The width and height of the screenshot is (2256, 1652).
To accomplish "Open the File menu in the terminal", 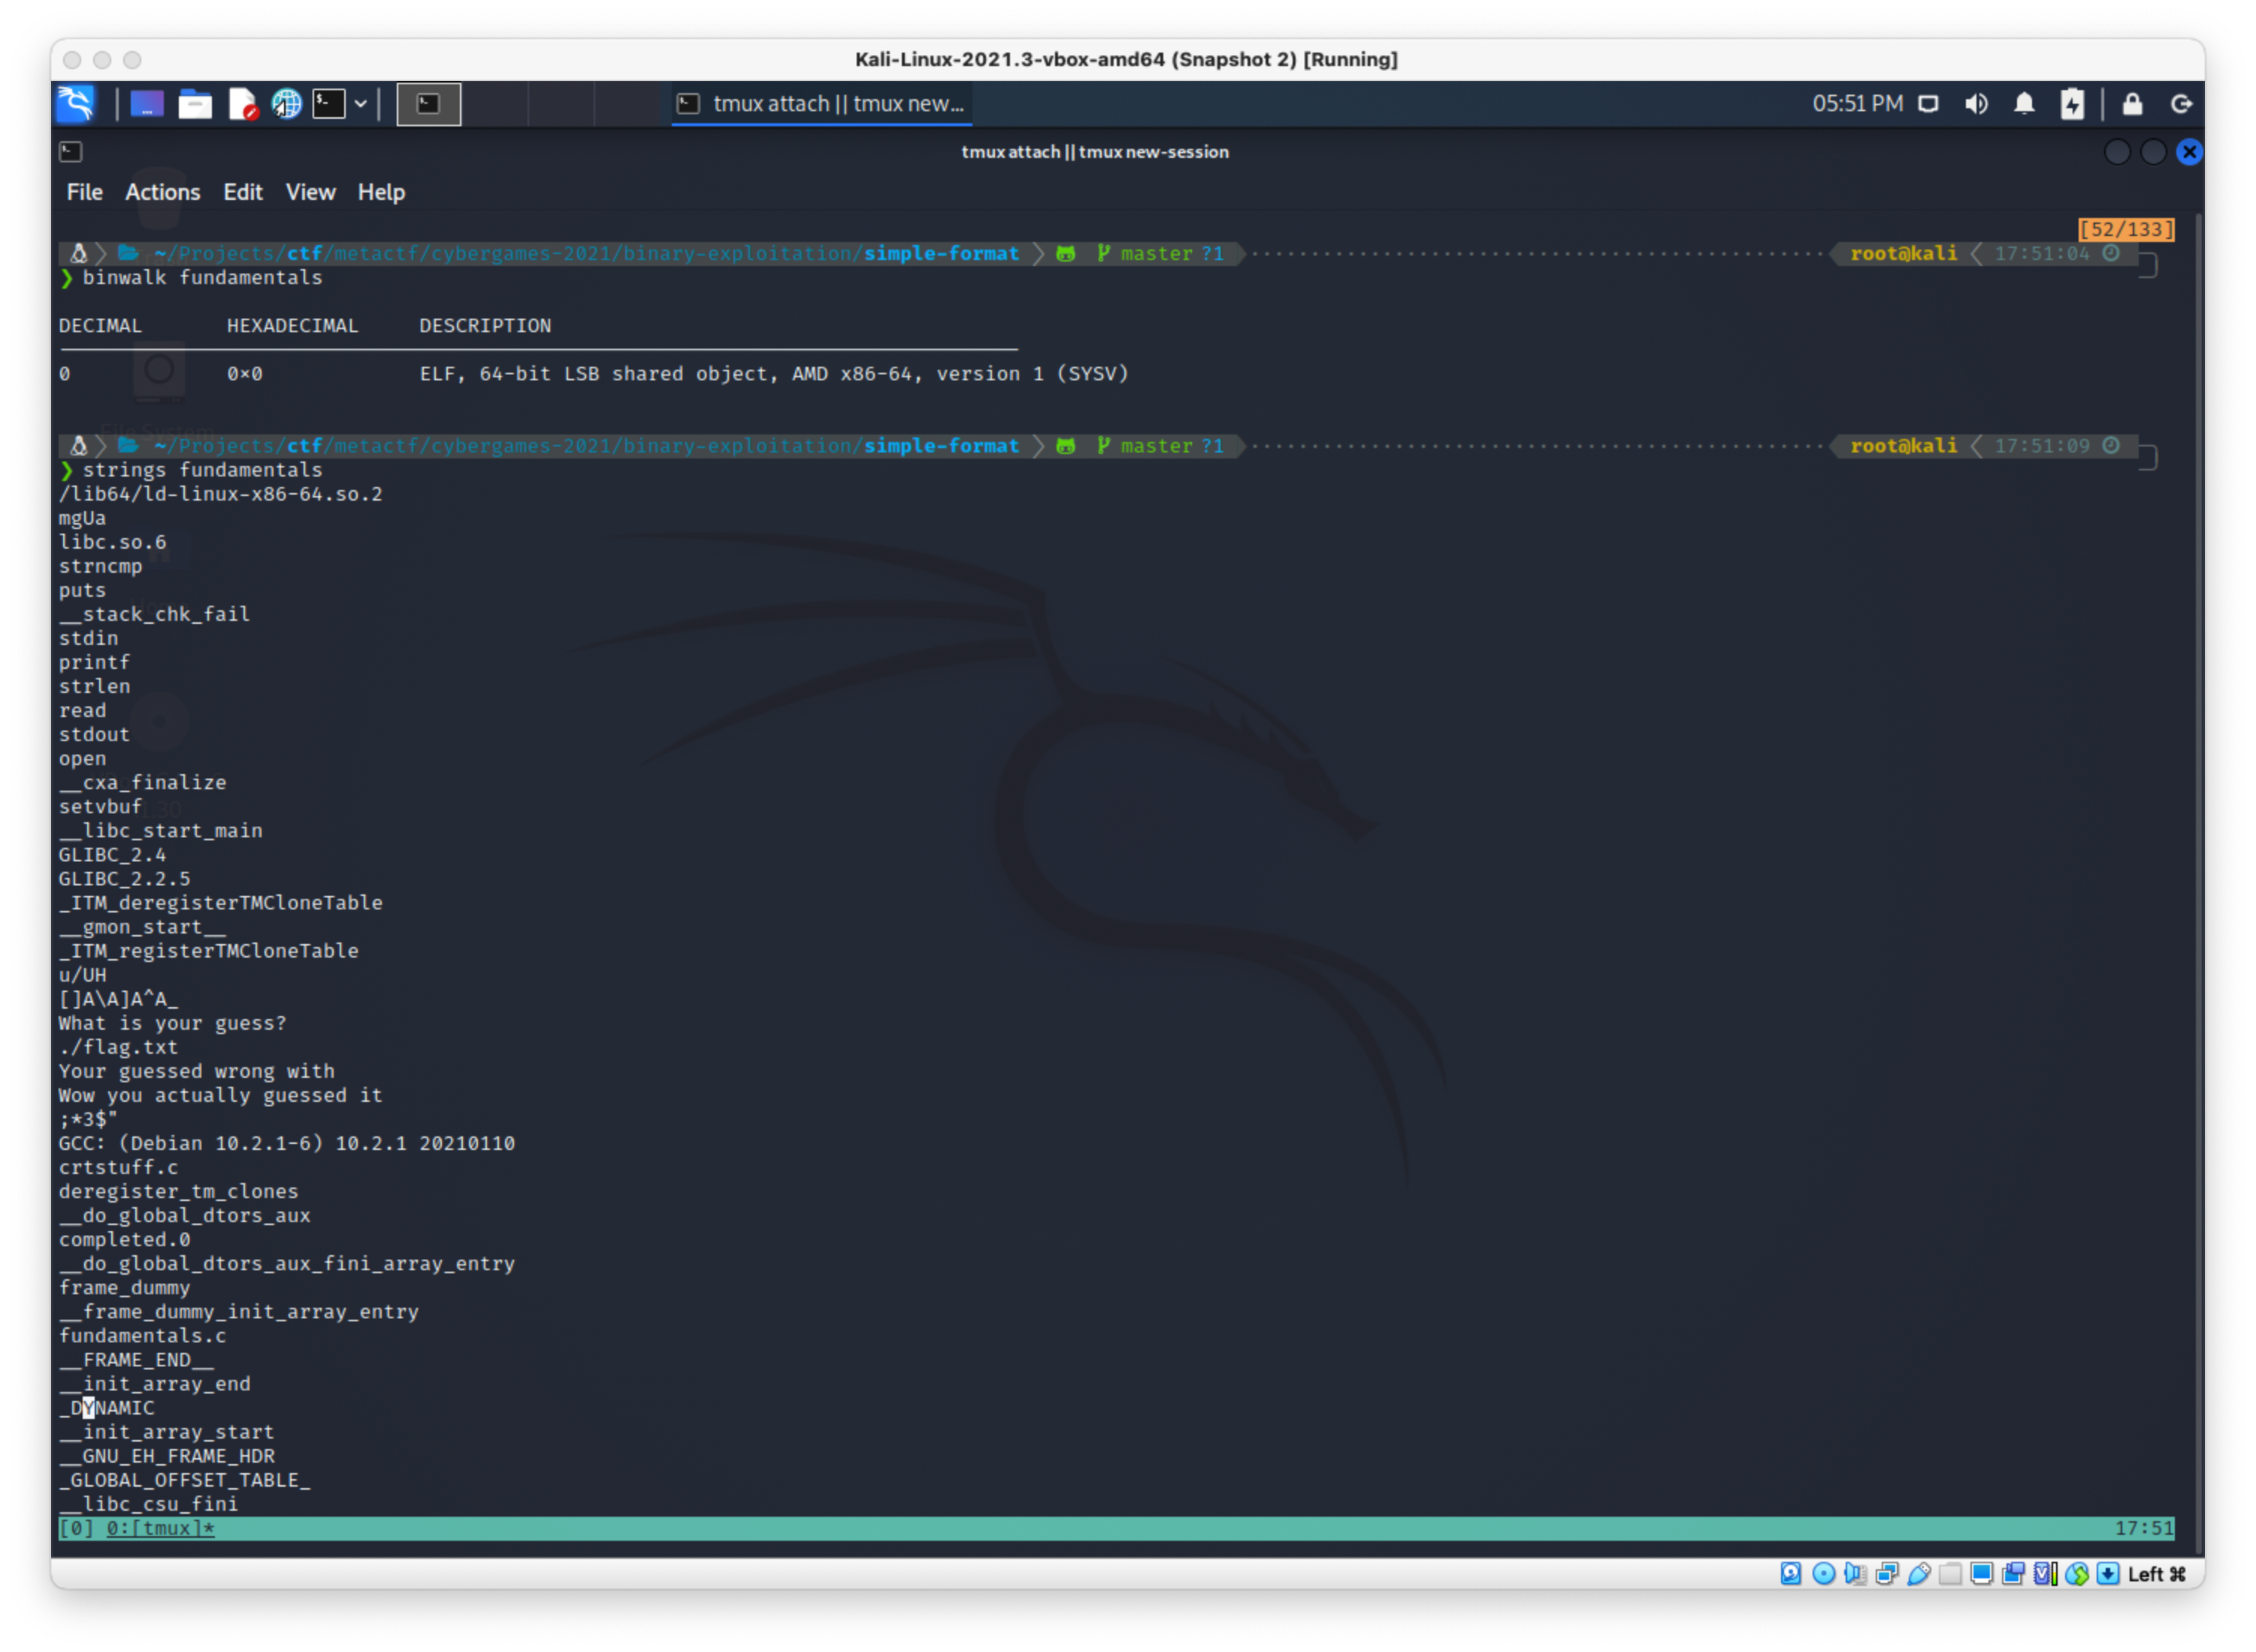I will coord(85,192).
